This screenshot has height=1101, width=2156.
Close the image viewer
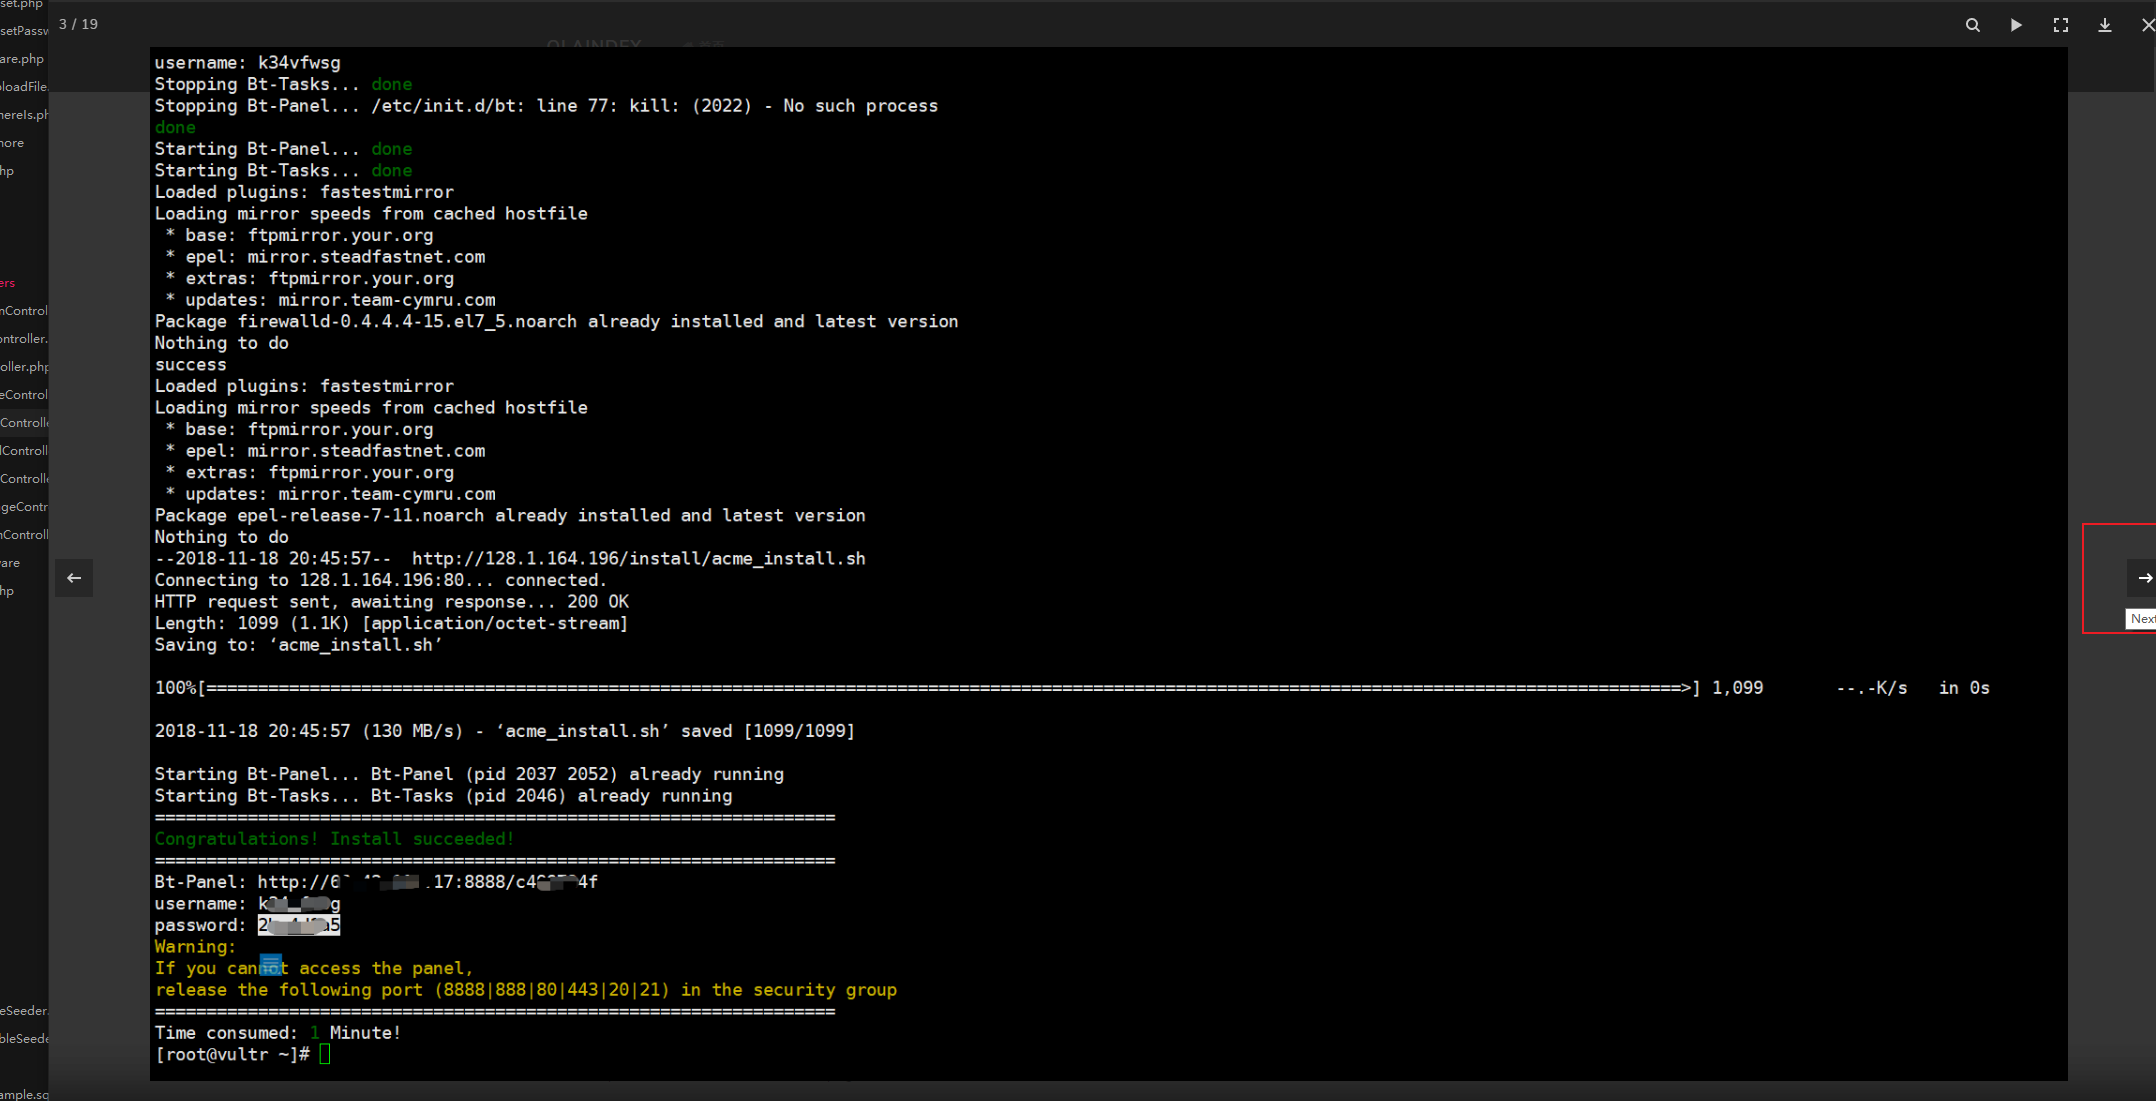[x=2148, y=25]
